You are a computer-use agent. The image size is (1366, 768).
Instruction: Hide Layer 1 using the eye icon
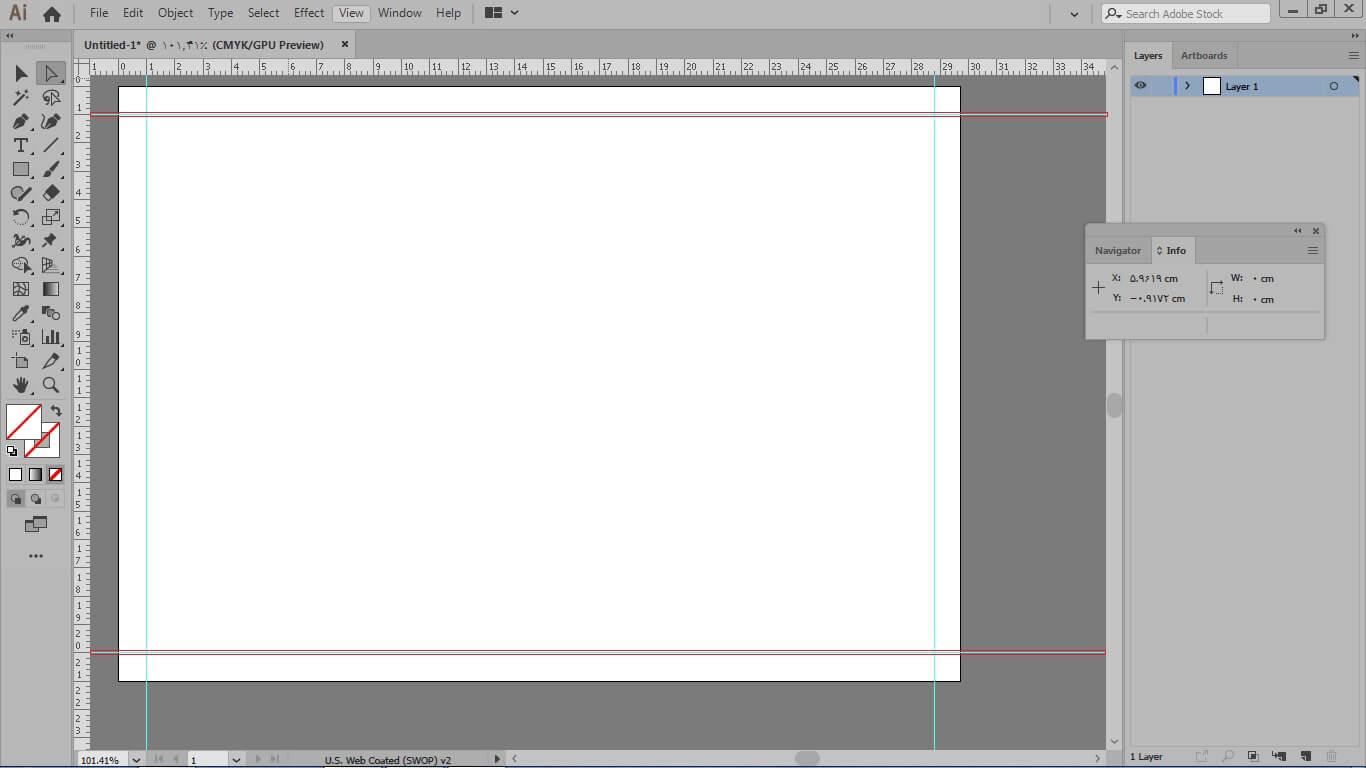coord(1141,86)
